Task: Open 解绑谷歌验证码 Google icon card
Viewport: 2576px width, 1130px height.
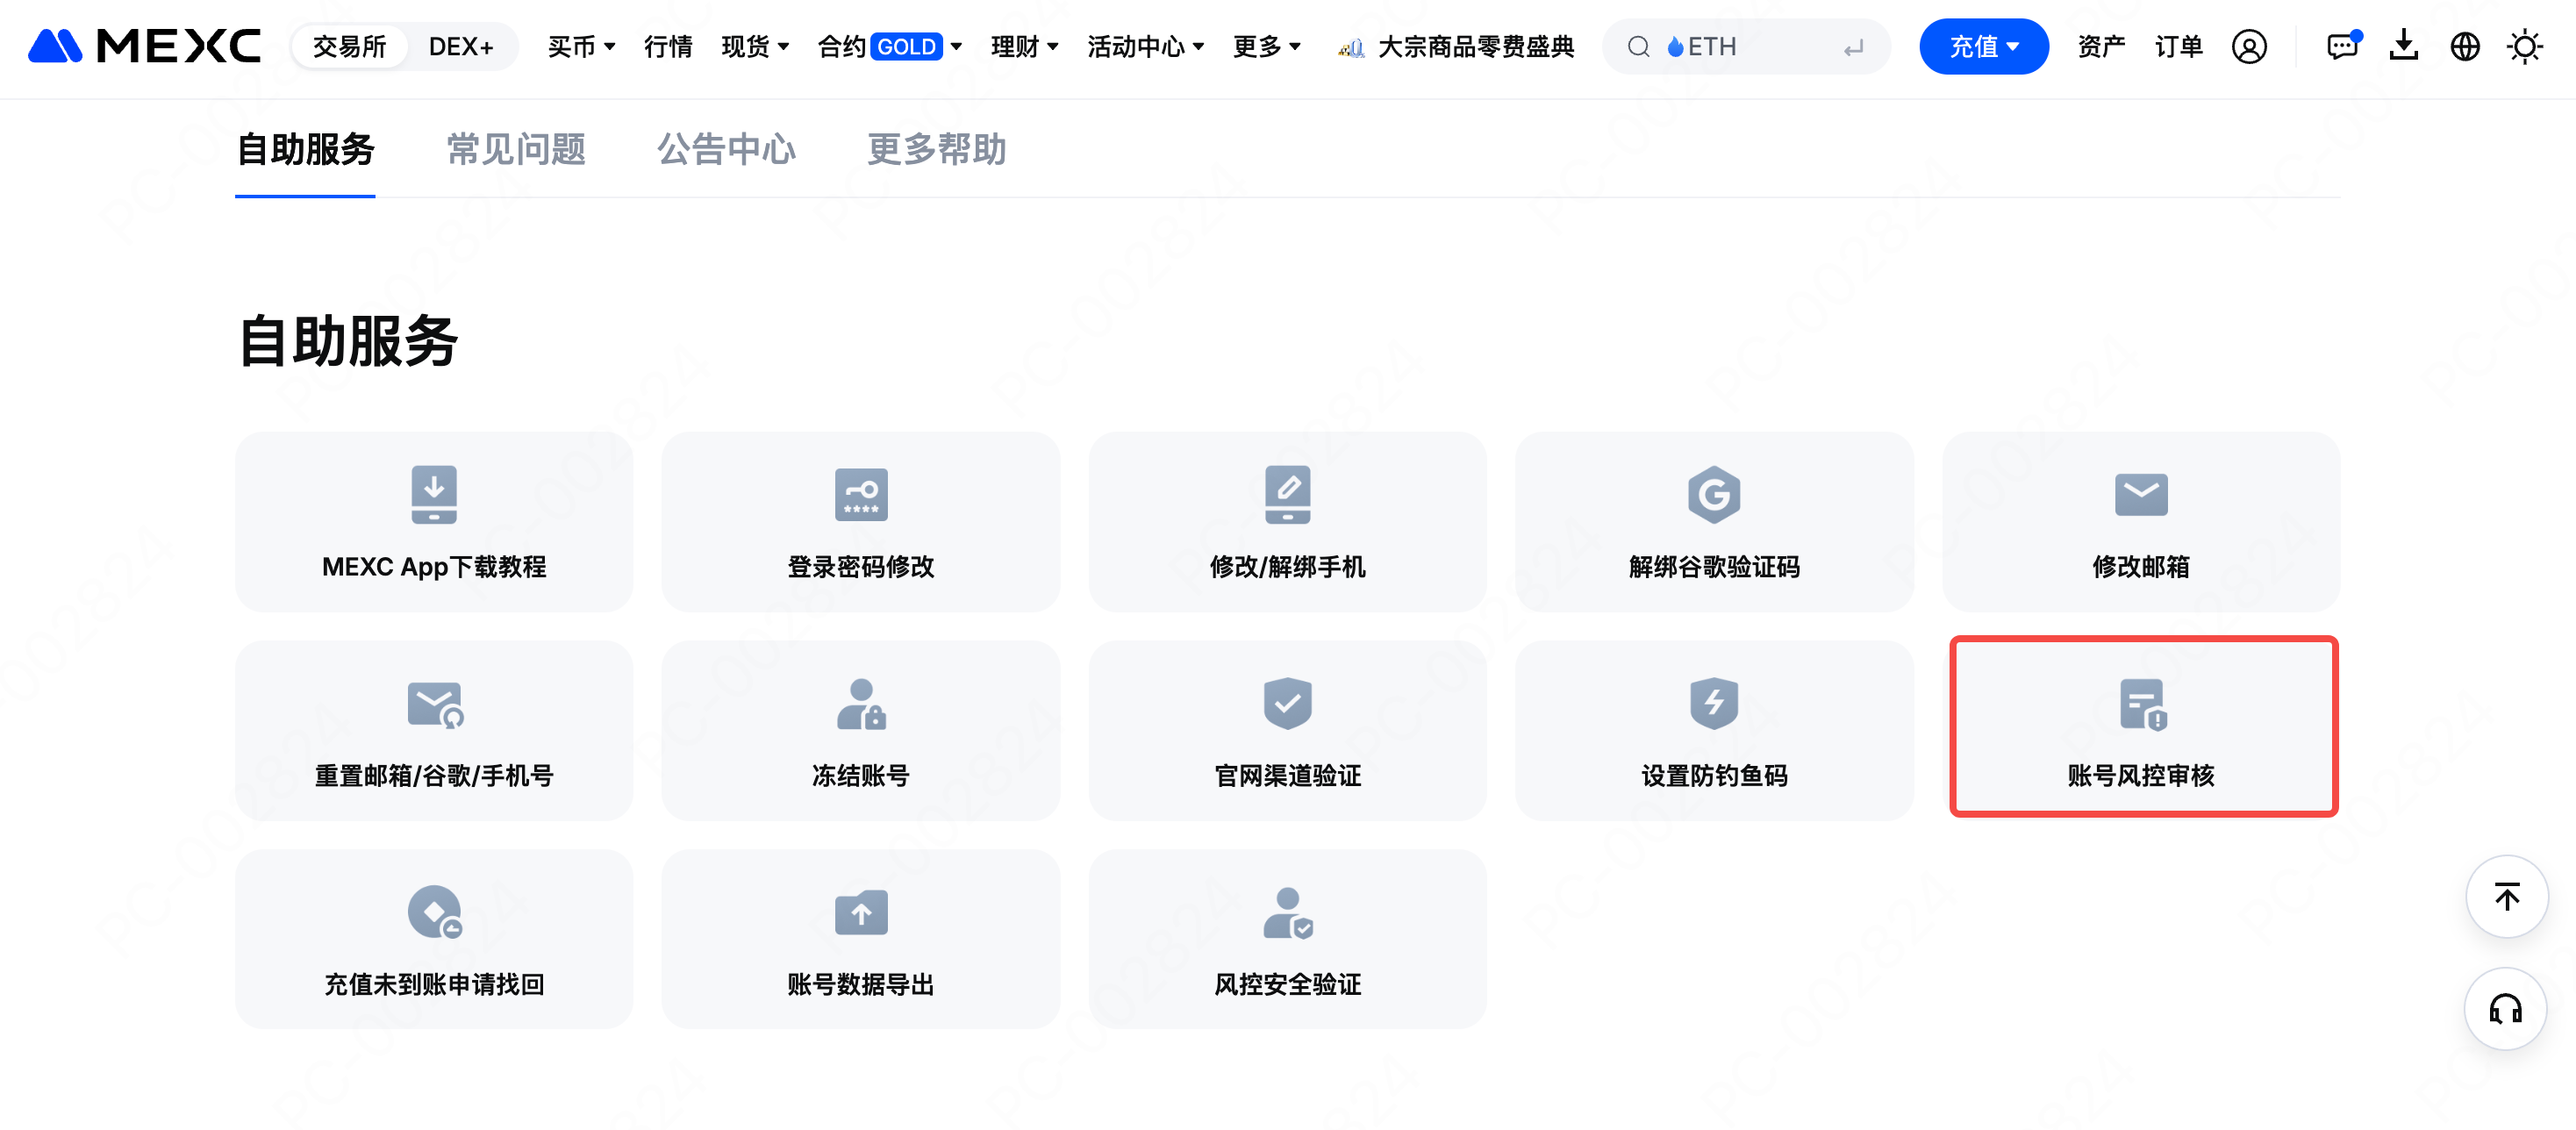Action: coord(1713,522)
